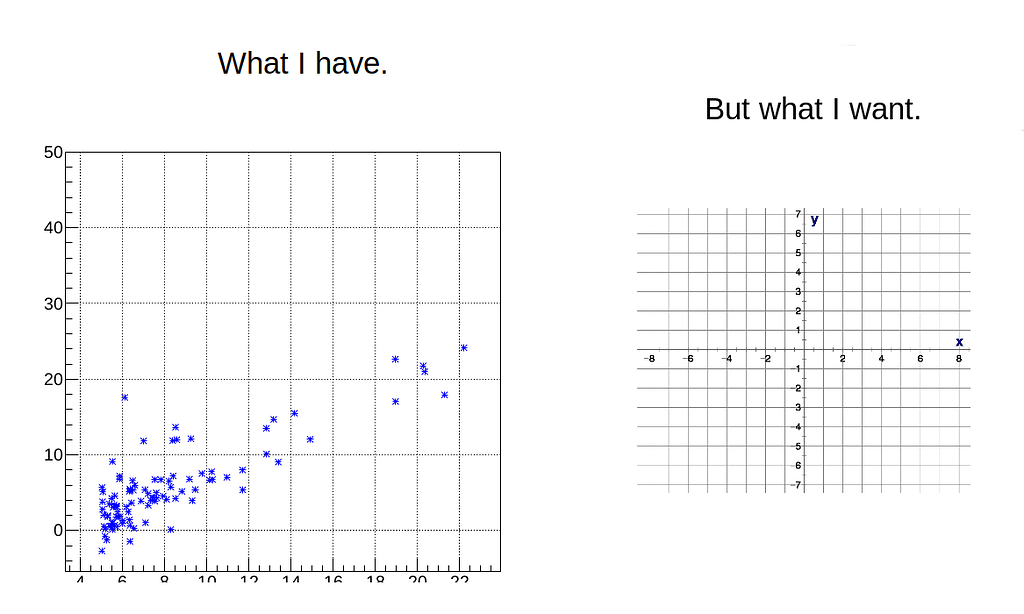Click the 10 label on the scatter plot y-axis
The image size is (1024, 614).
53,454
